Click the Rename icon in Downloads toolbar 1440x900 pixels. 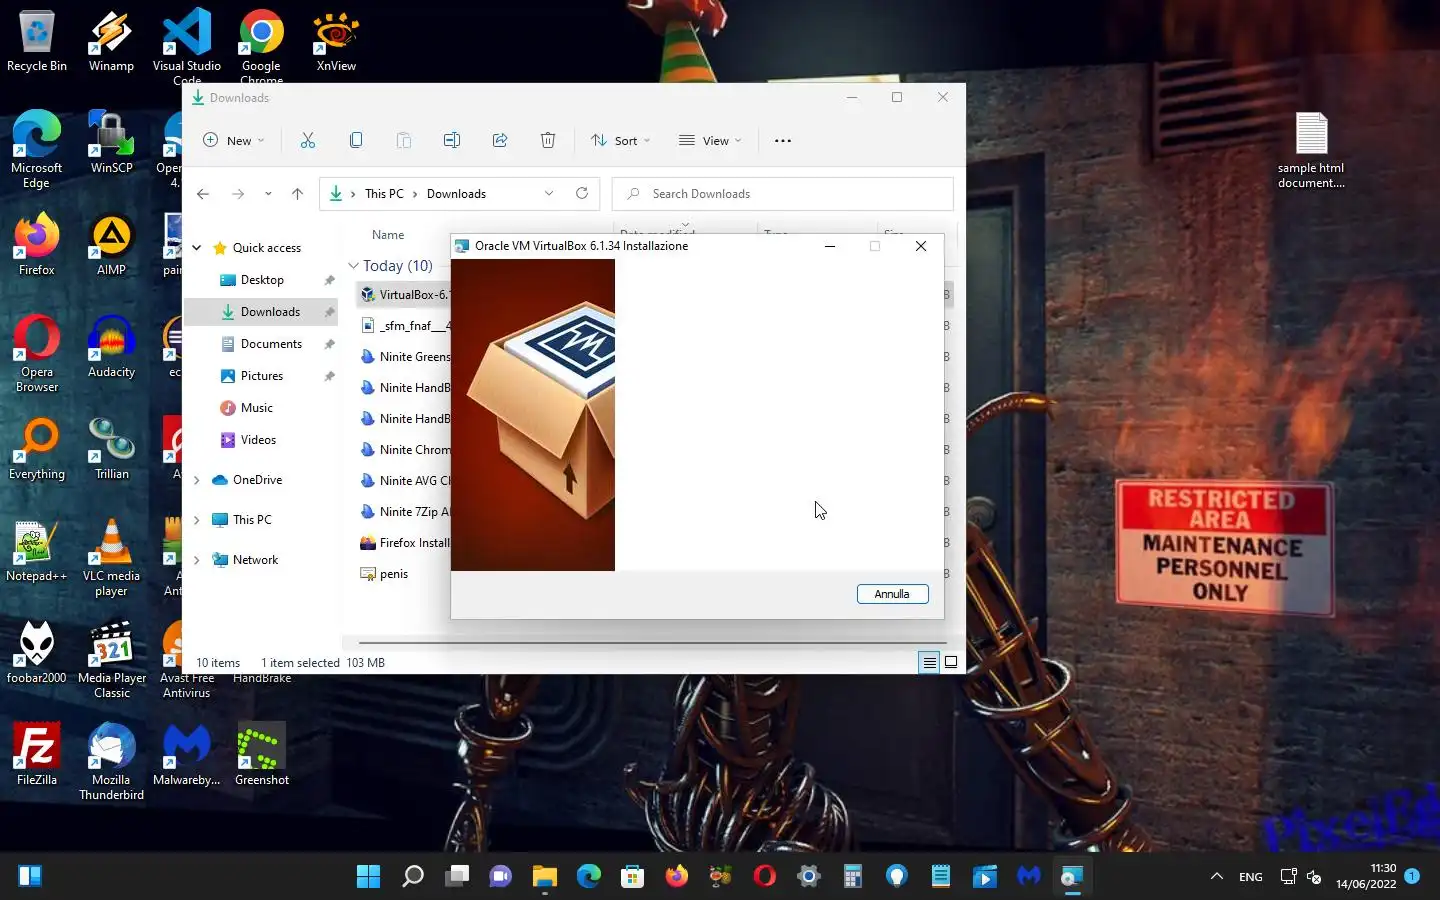click(x=452, y=140)
